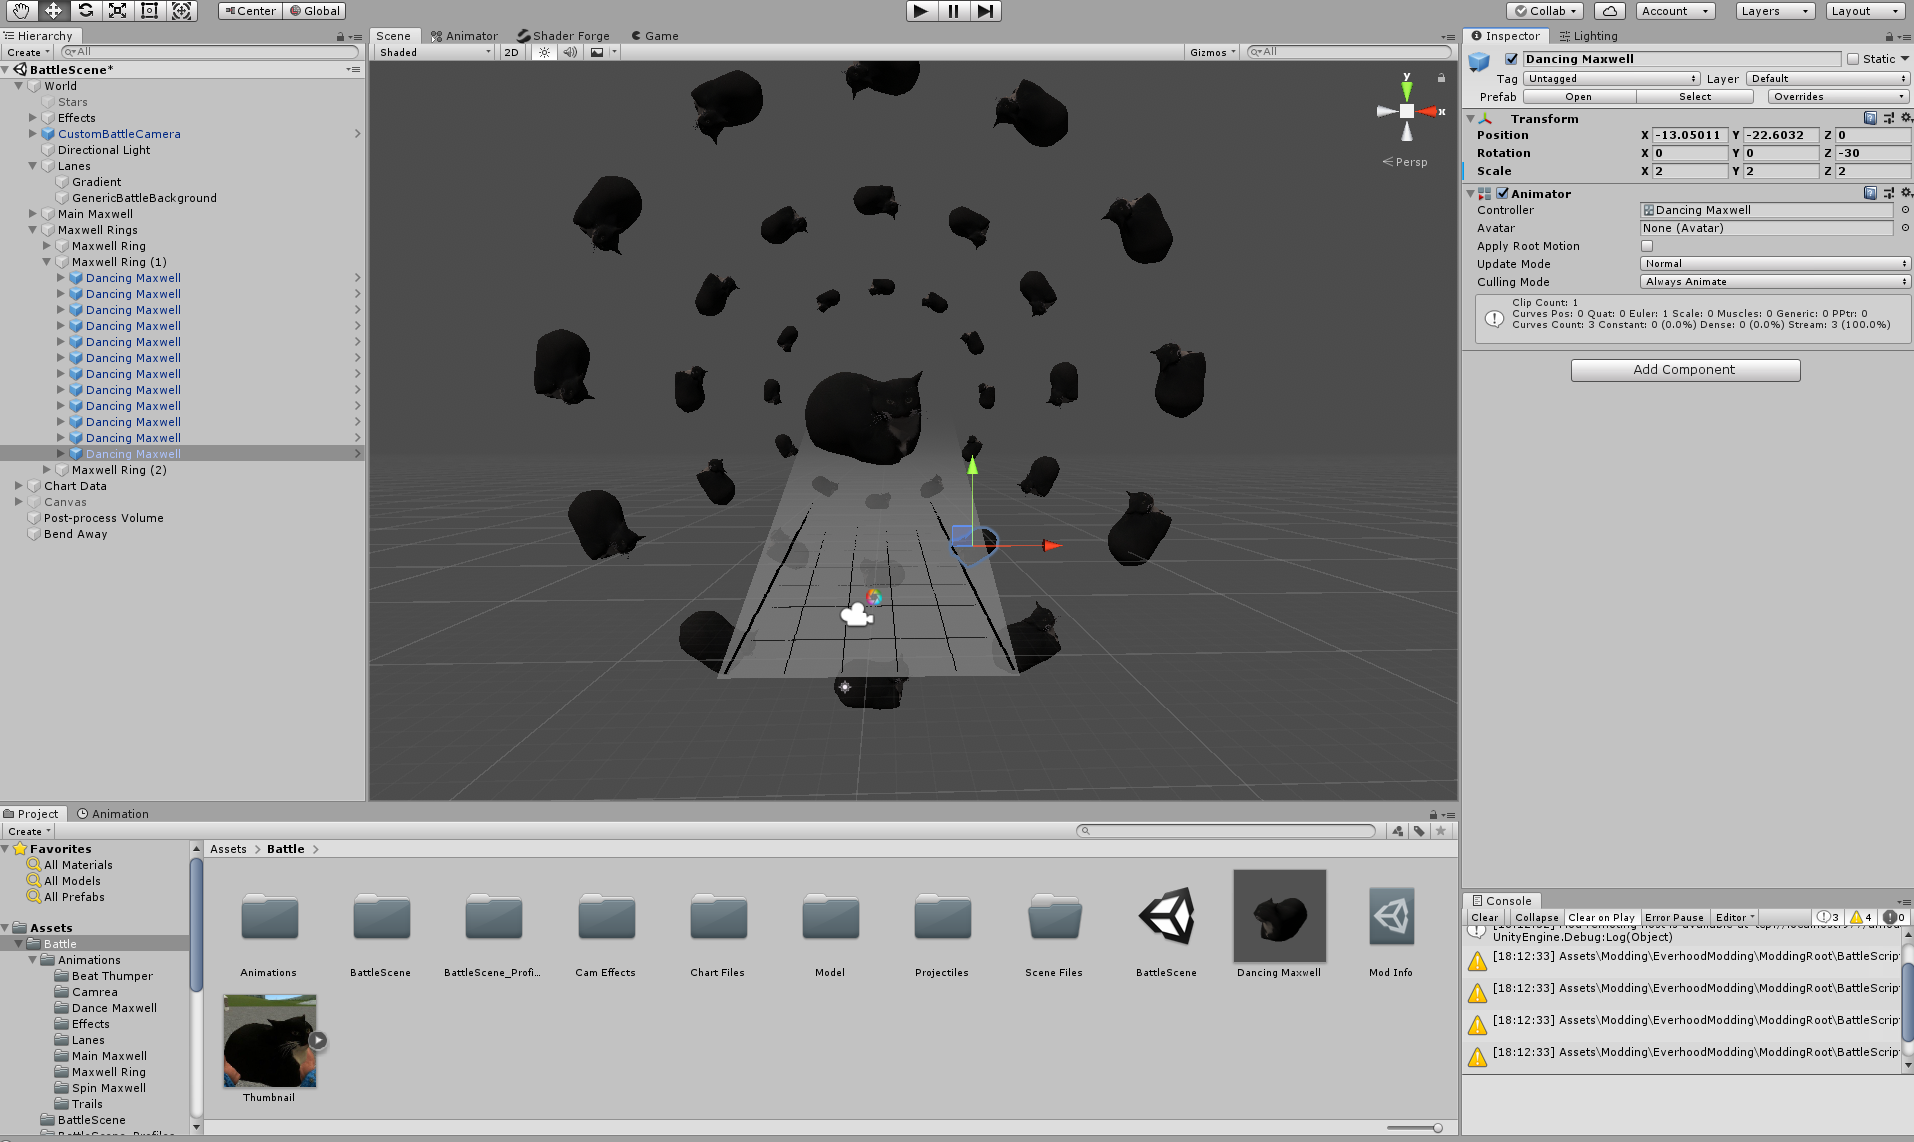Switch to the Game tab
1914x1142 pixels.
coord(654,36)
